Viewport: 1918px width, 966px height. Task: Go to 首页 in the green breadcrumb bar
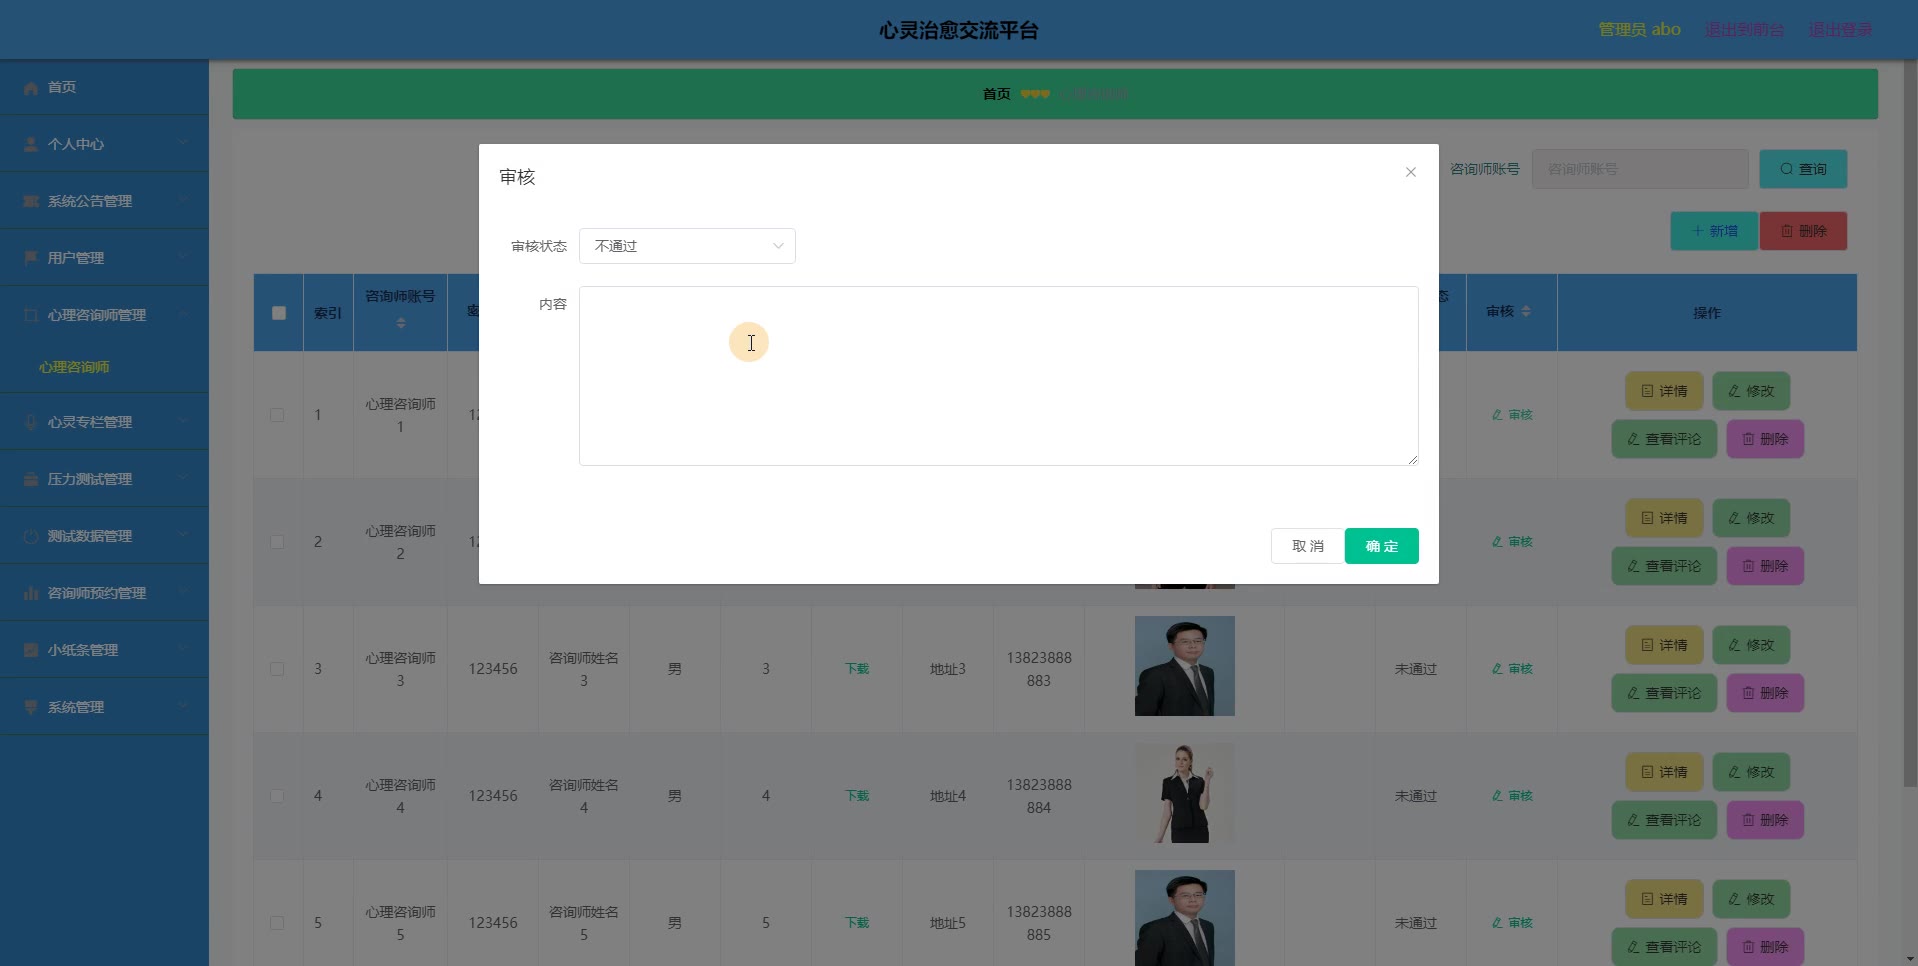[996, 94]
